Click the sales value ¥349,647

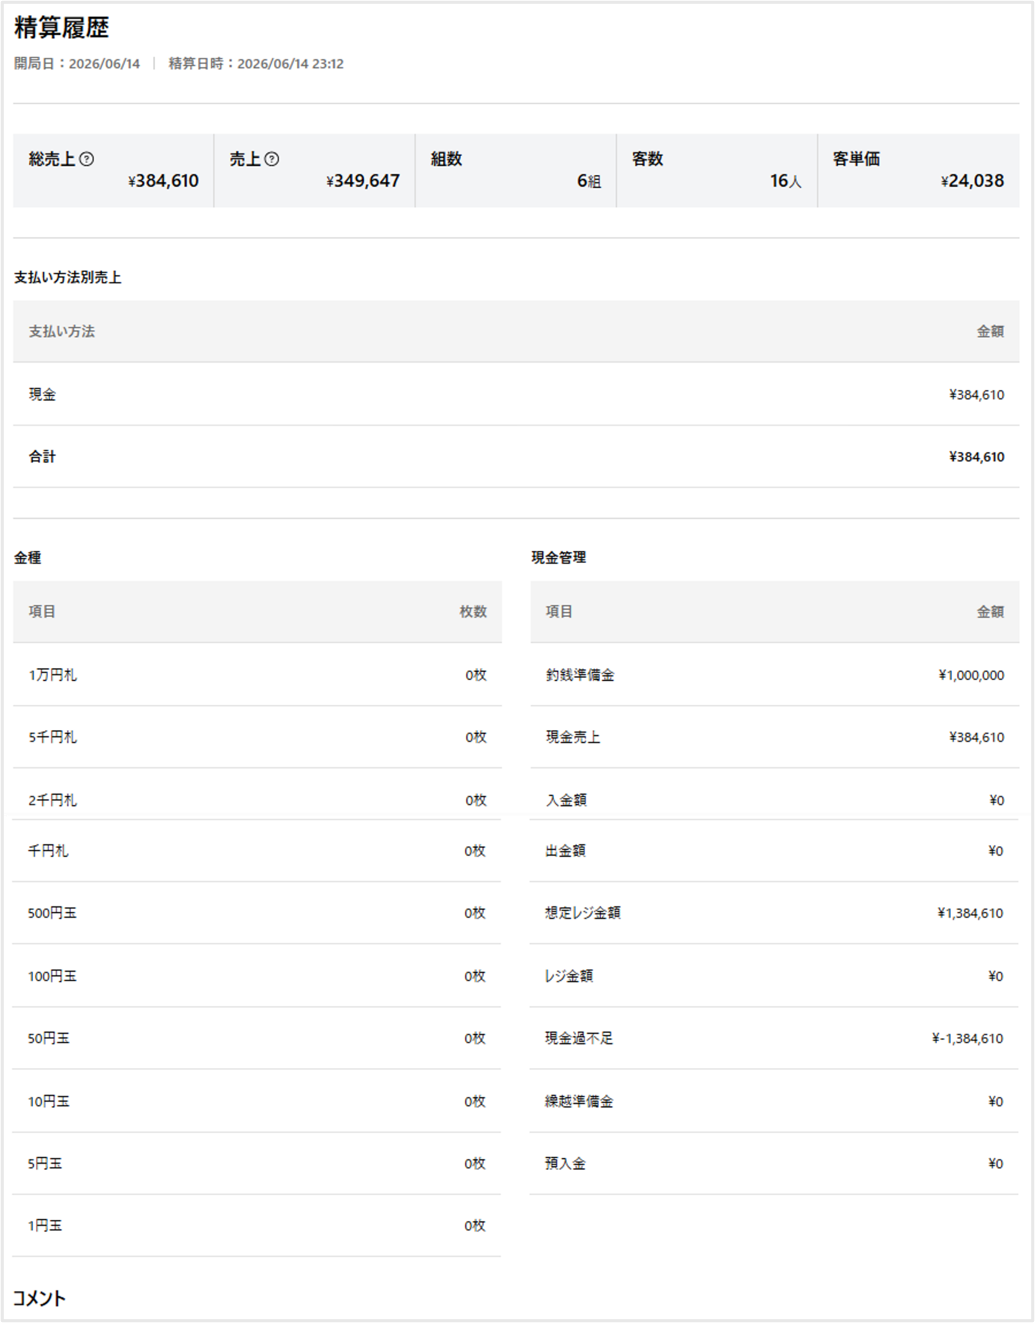point(363,181)
